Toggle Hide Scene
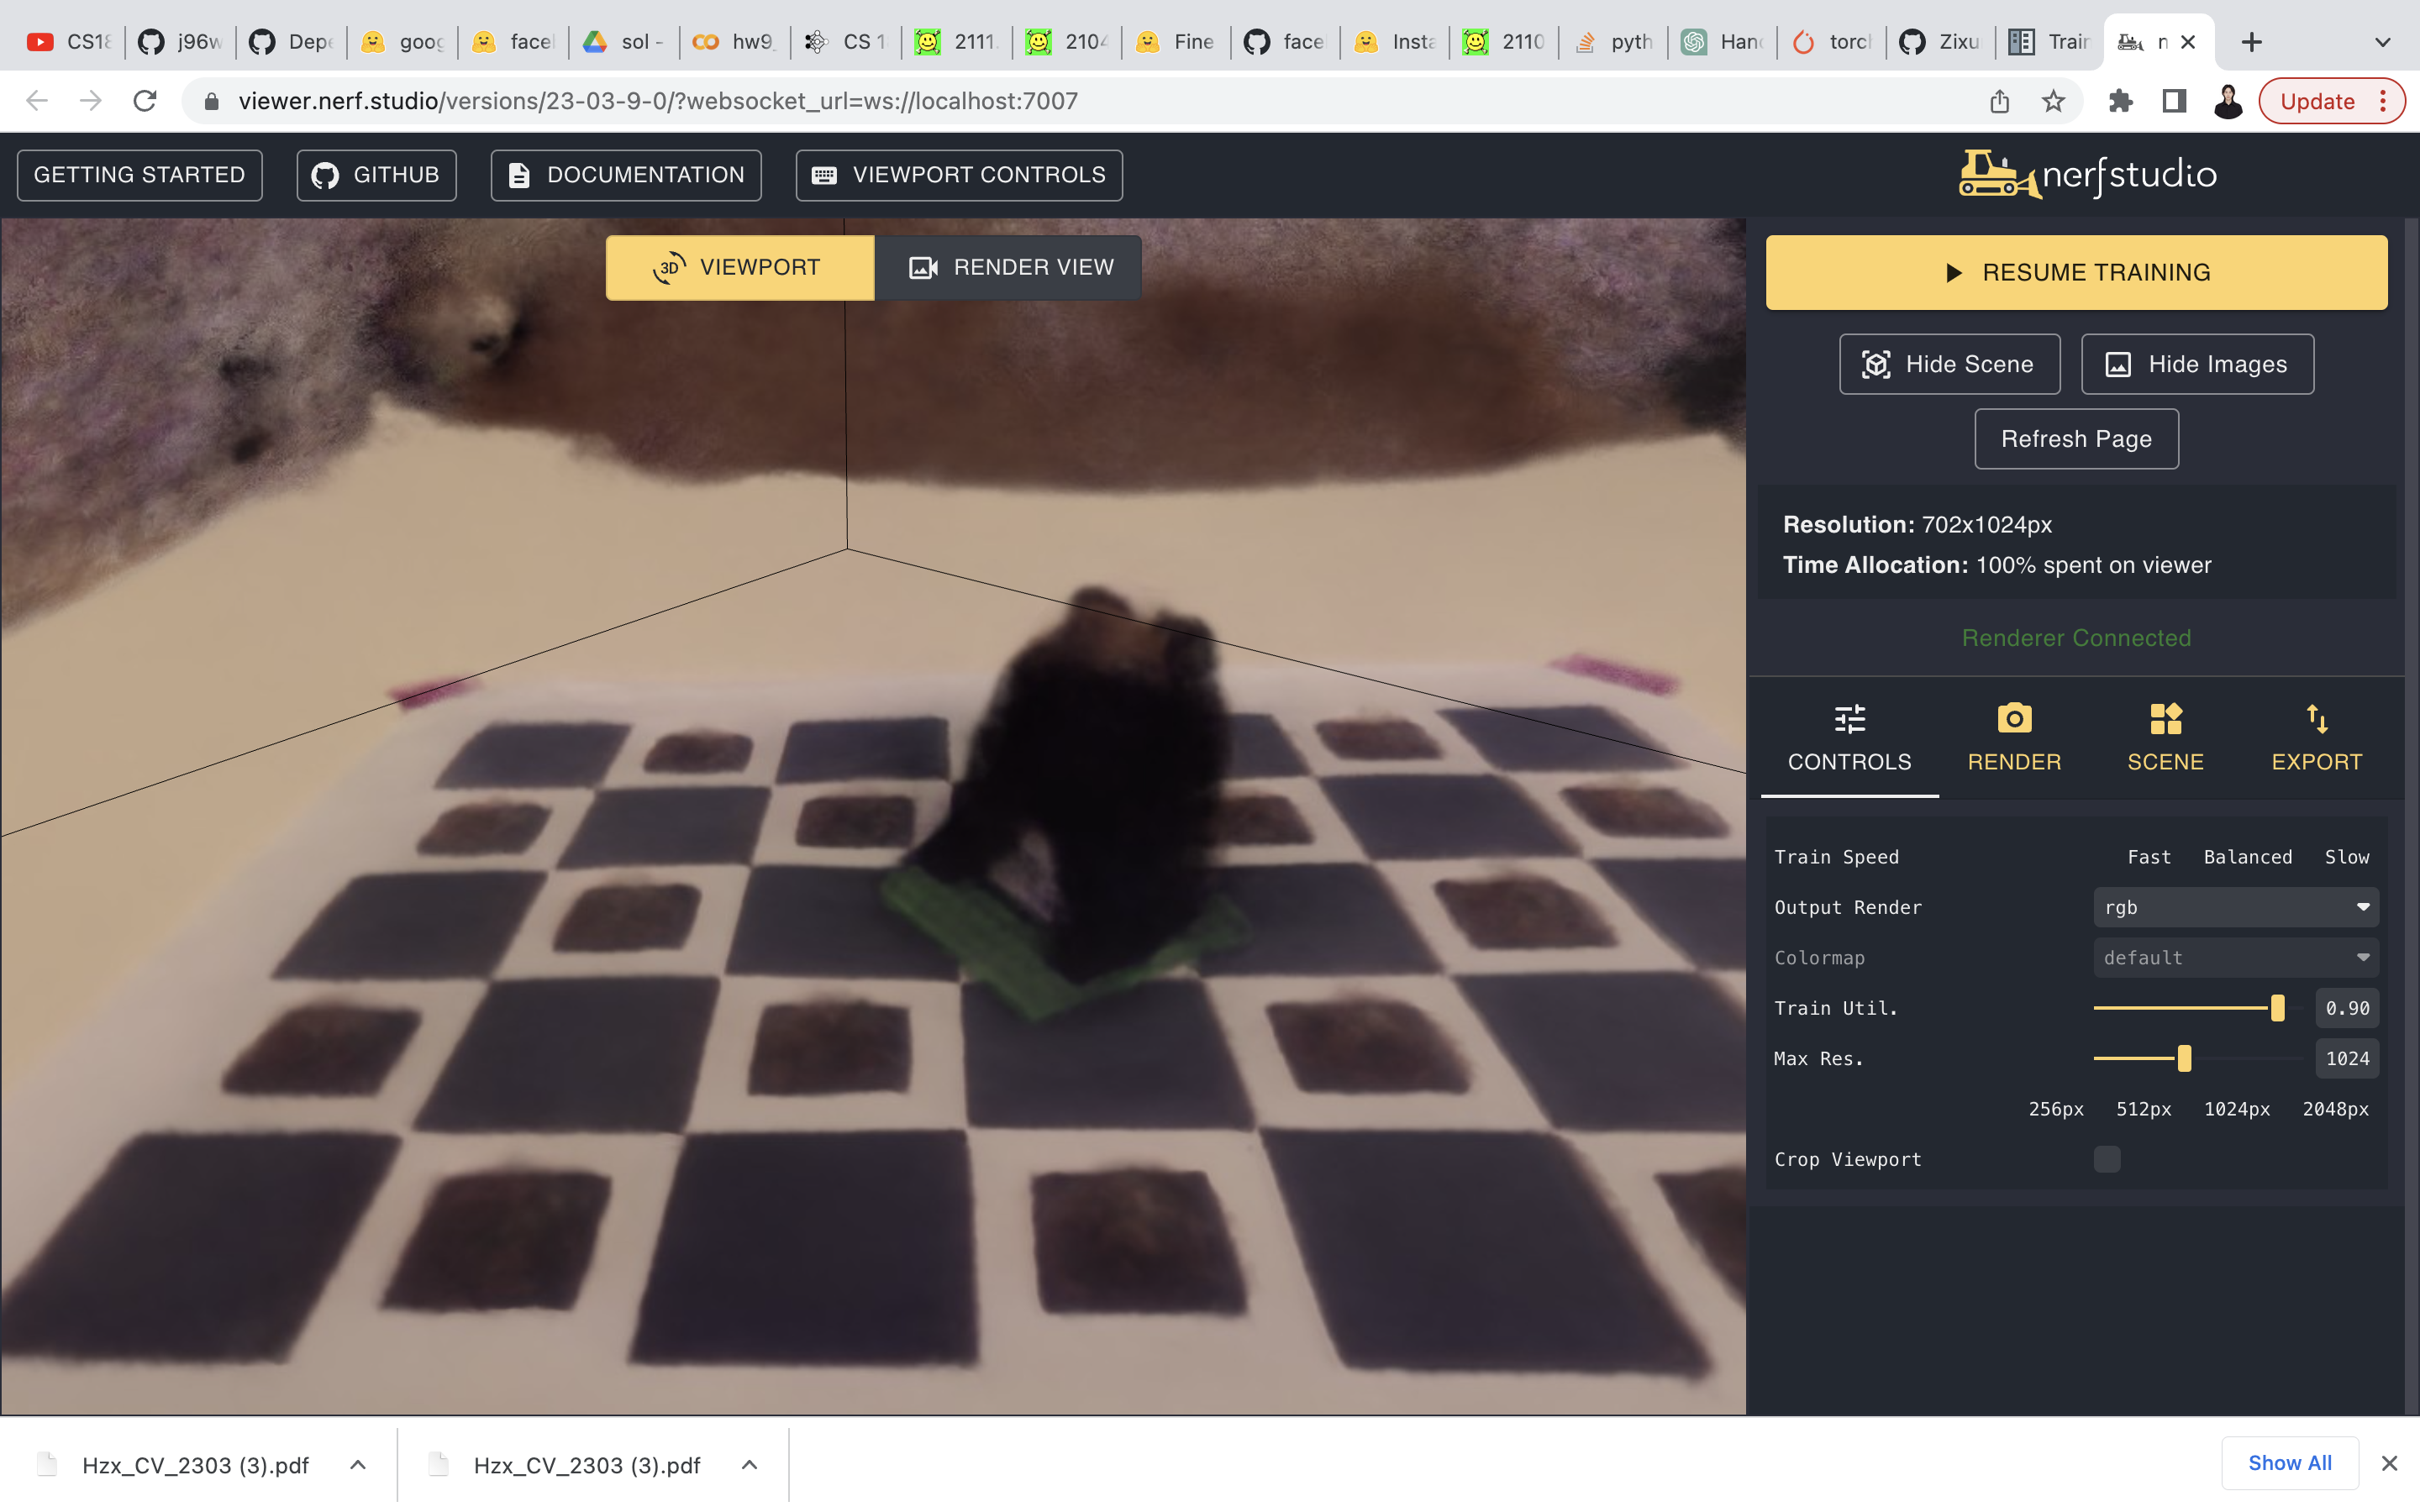Image resolution: width=2420 pixels, height=1512 pixels. pyautogui.click(x=1948, y=364)
